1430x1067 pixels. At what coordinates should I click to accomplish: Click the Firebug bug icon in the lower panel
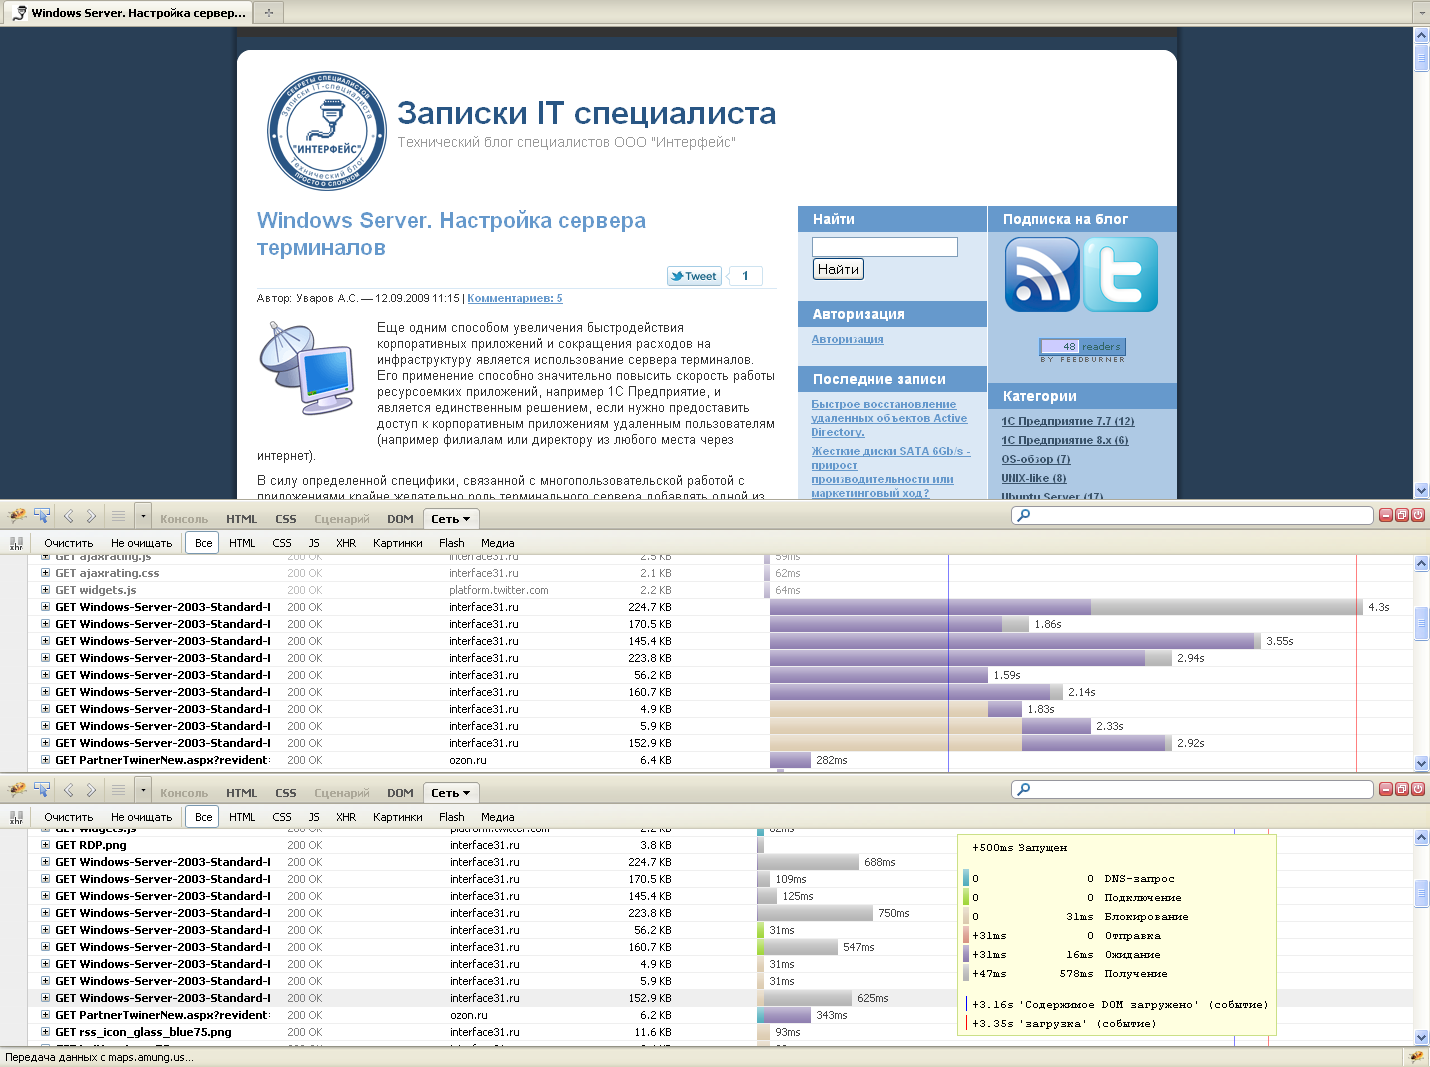click(17, 790)
